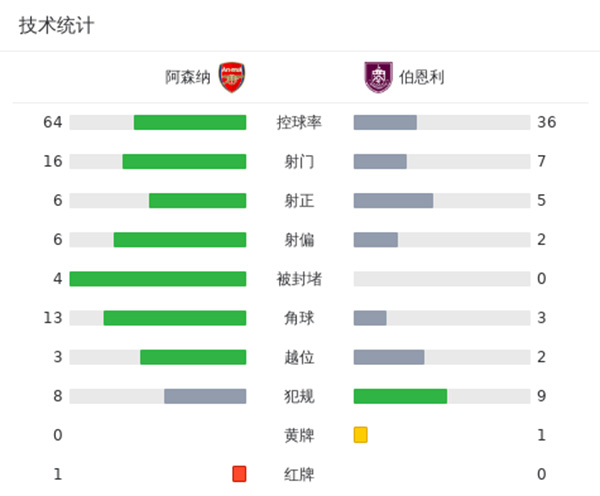Click Arsenal's full green 被封堵 bar
This screenshot has width=600, height=496.
pos(158,279)
